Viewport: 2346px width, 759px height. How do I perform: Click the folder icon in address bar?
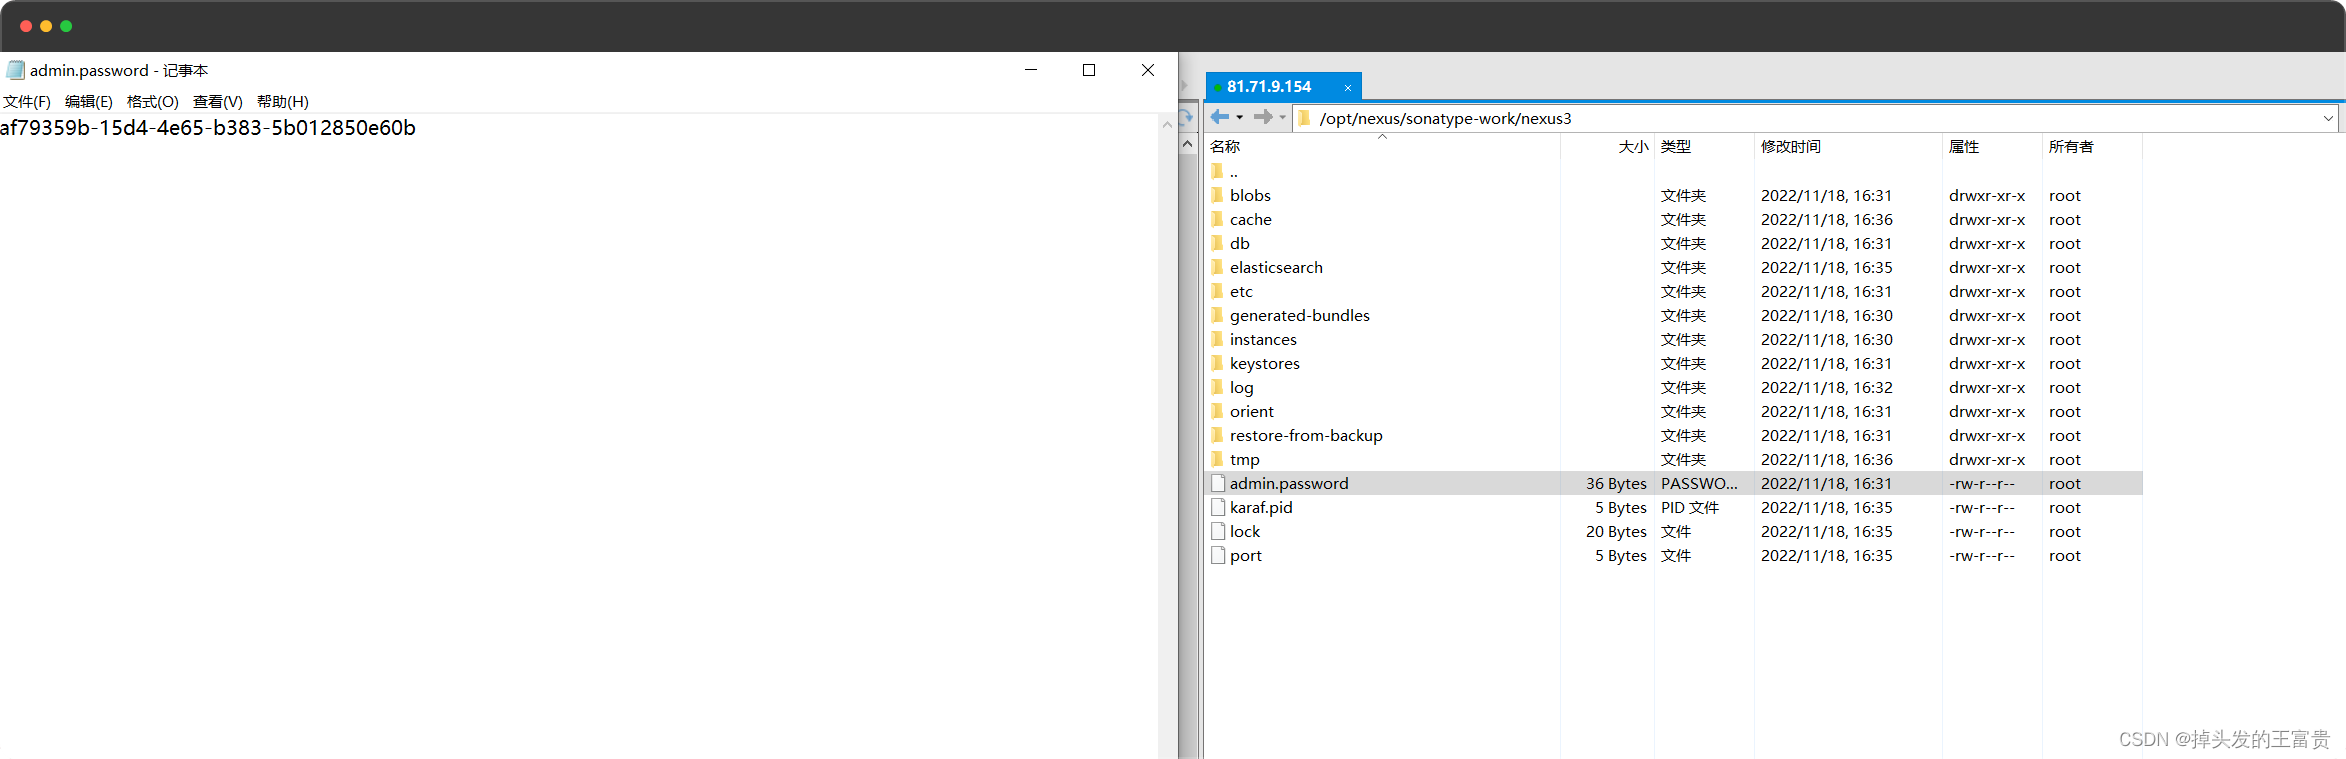pos(1304,118)
